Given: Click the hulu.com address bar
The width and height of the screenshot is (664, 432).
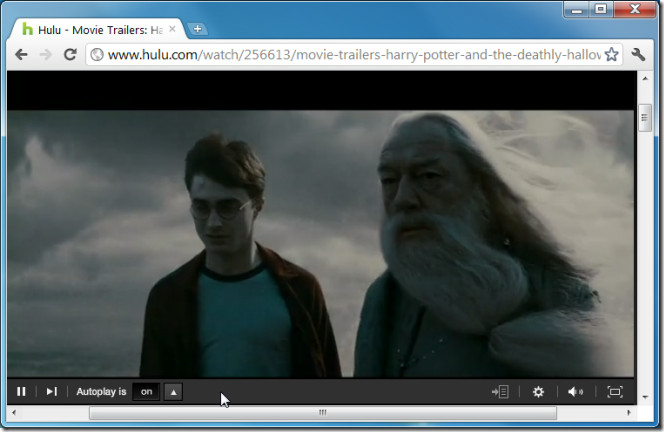Looking at the screenshot, I should click(354, 55).
